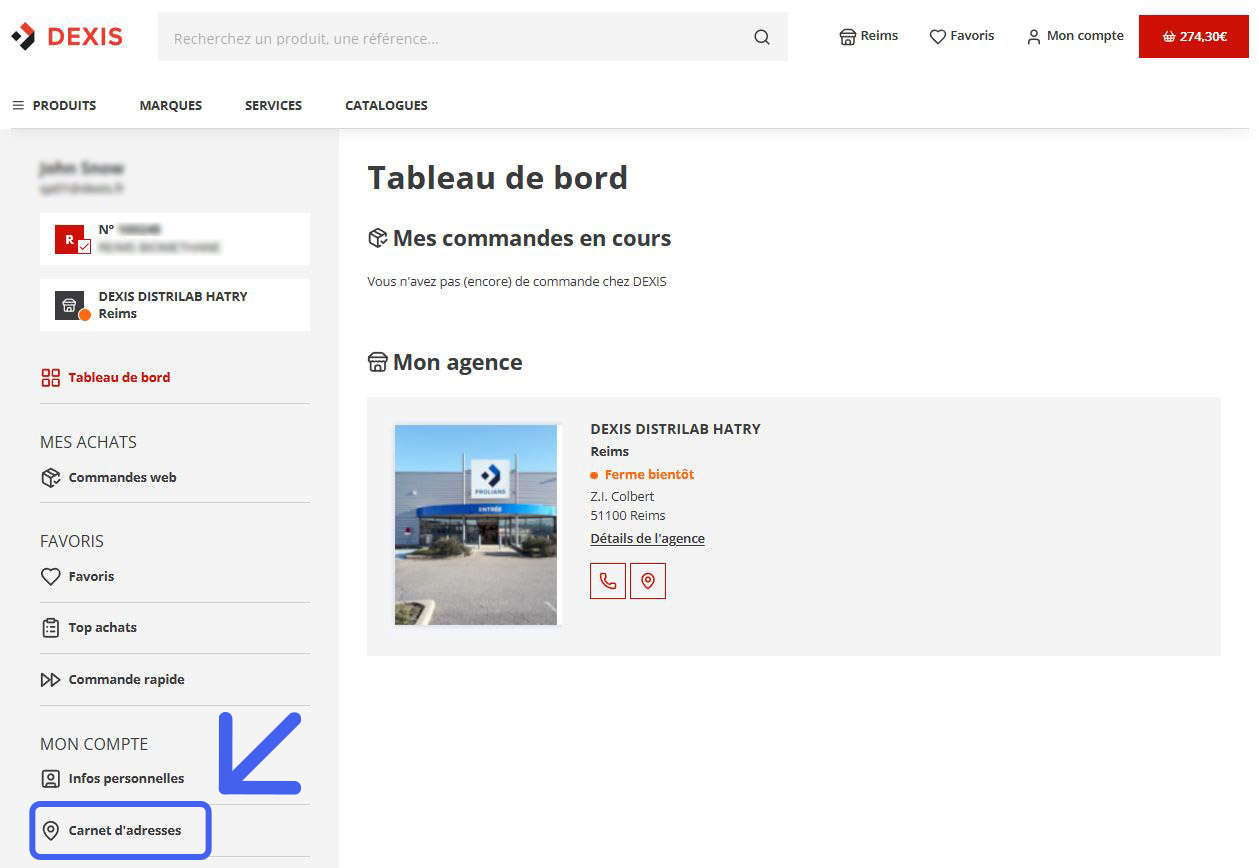The width and height of the screenshot is (1259, 868).
Task: Select the red R account card
Action: pos(175,239)
